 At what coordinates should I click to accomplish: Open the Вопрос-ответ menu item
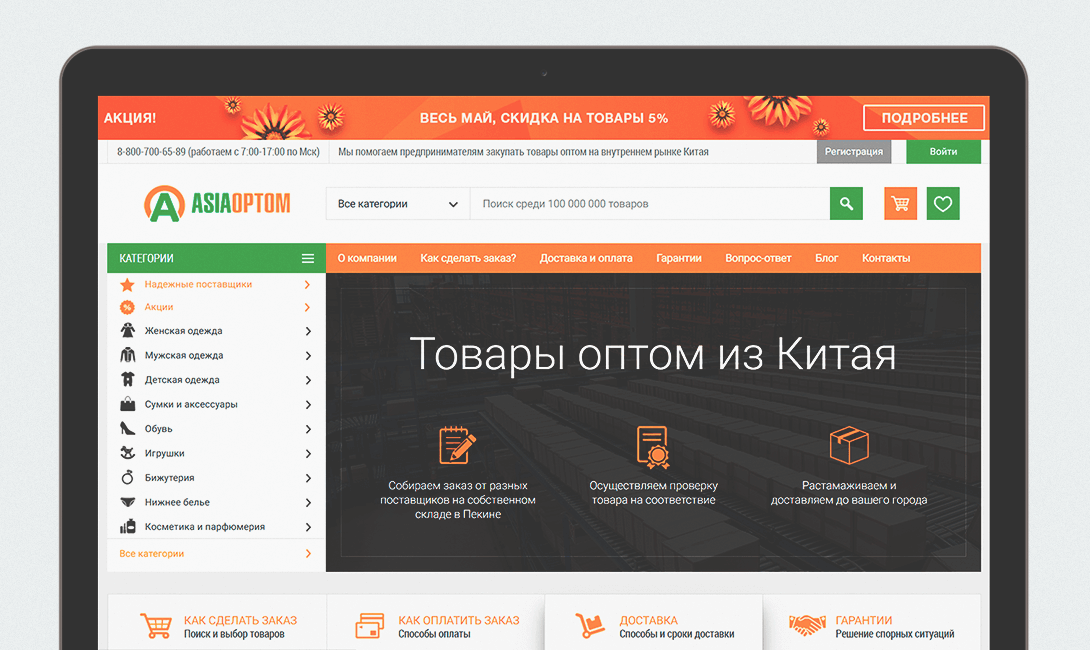758,258
